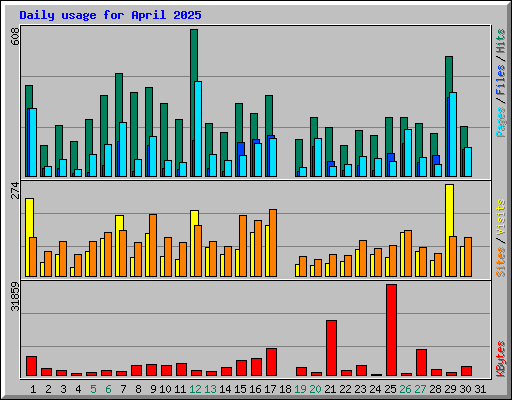Select the yellow Visits bar for day 1
The width and height of the screenshot is (512, 400).
point(29,218)
